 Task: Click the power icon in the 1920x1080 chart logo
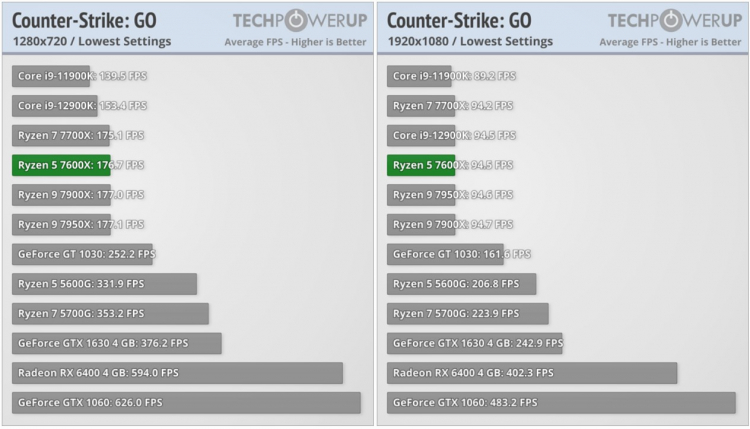pos(682,20)
